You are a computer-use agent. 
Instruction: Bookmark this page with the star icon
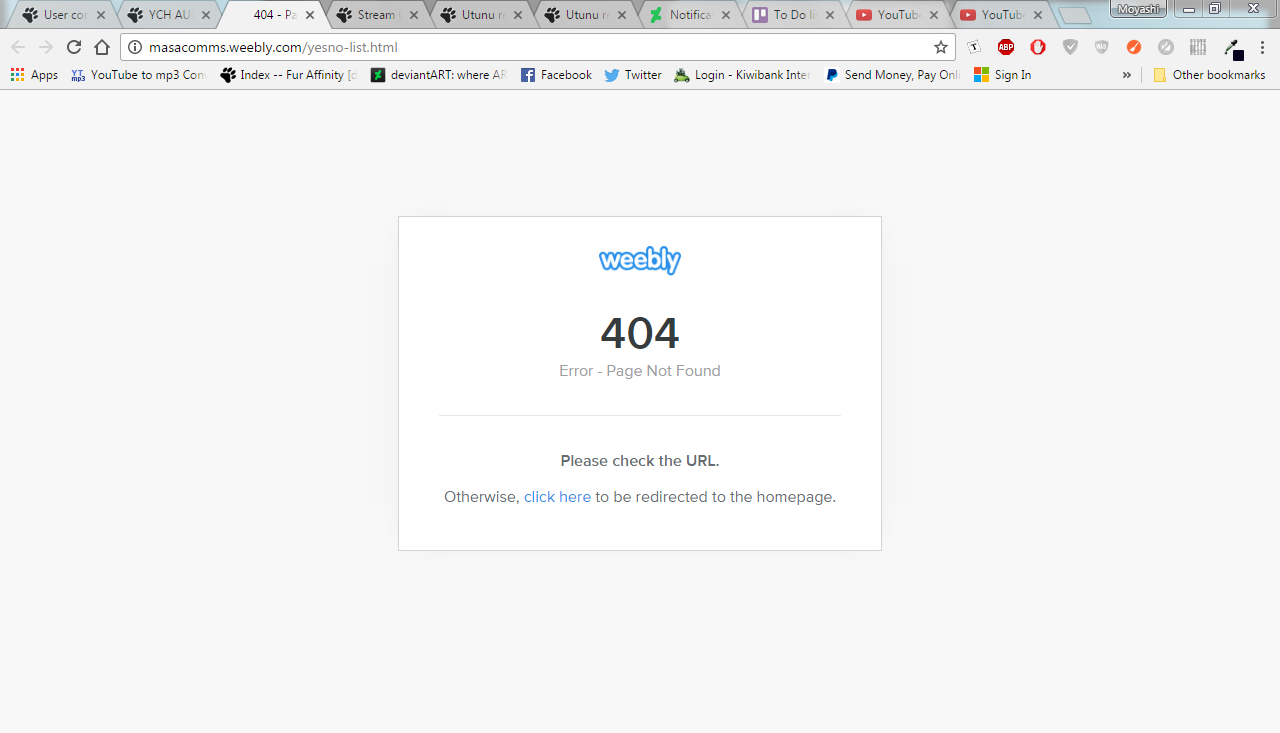[x=941, y=47]
